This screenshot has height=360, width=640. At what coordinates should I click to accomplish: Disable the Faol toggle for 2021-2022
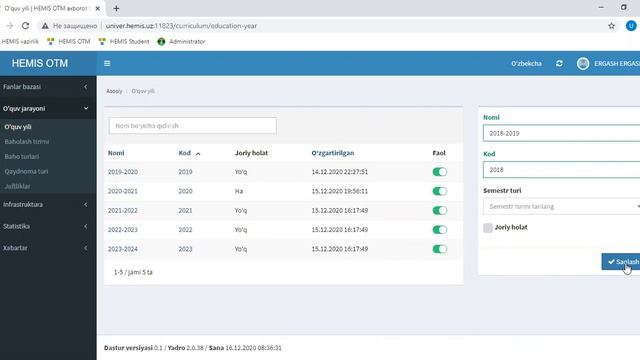pyautogui.click(x=440, y=210)
